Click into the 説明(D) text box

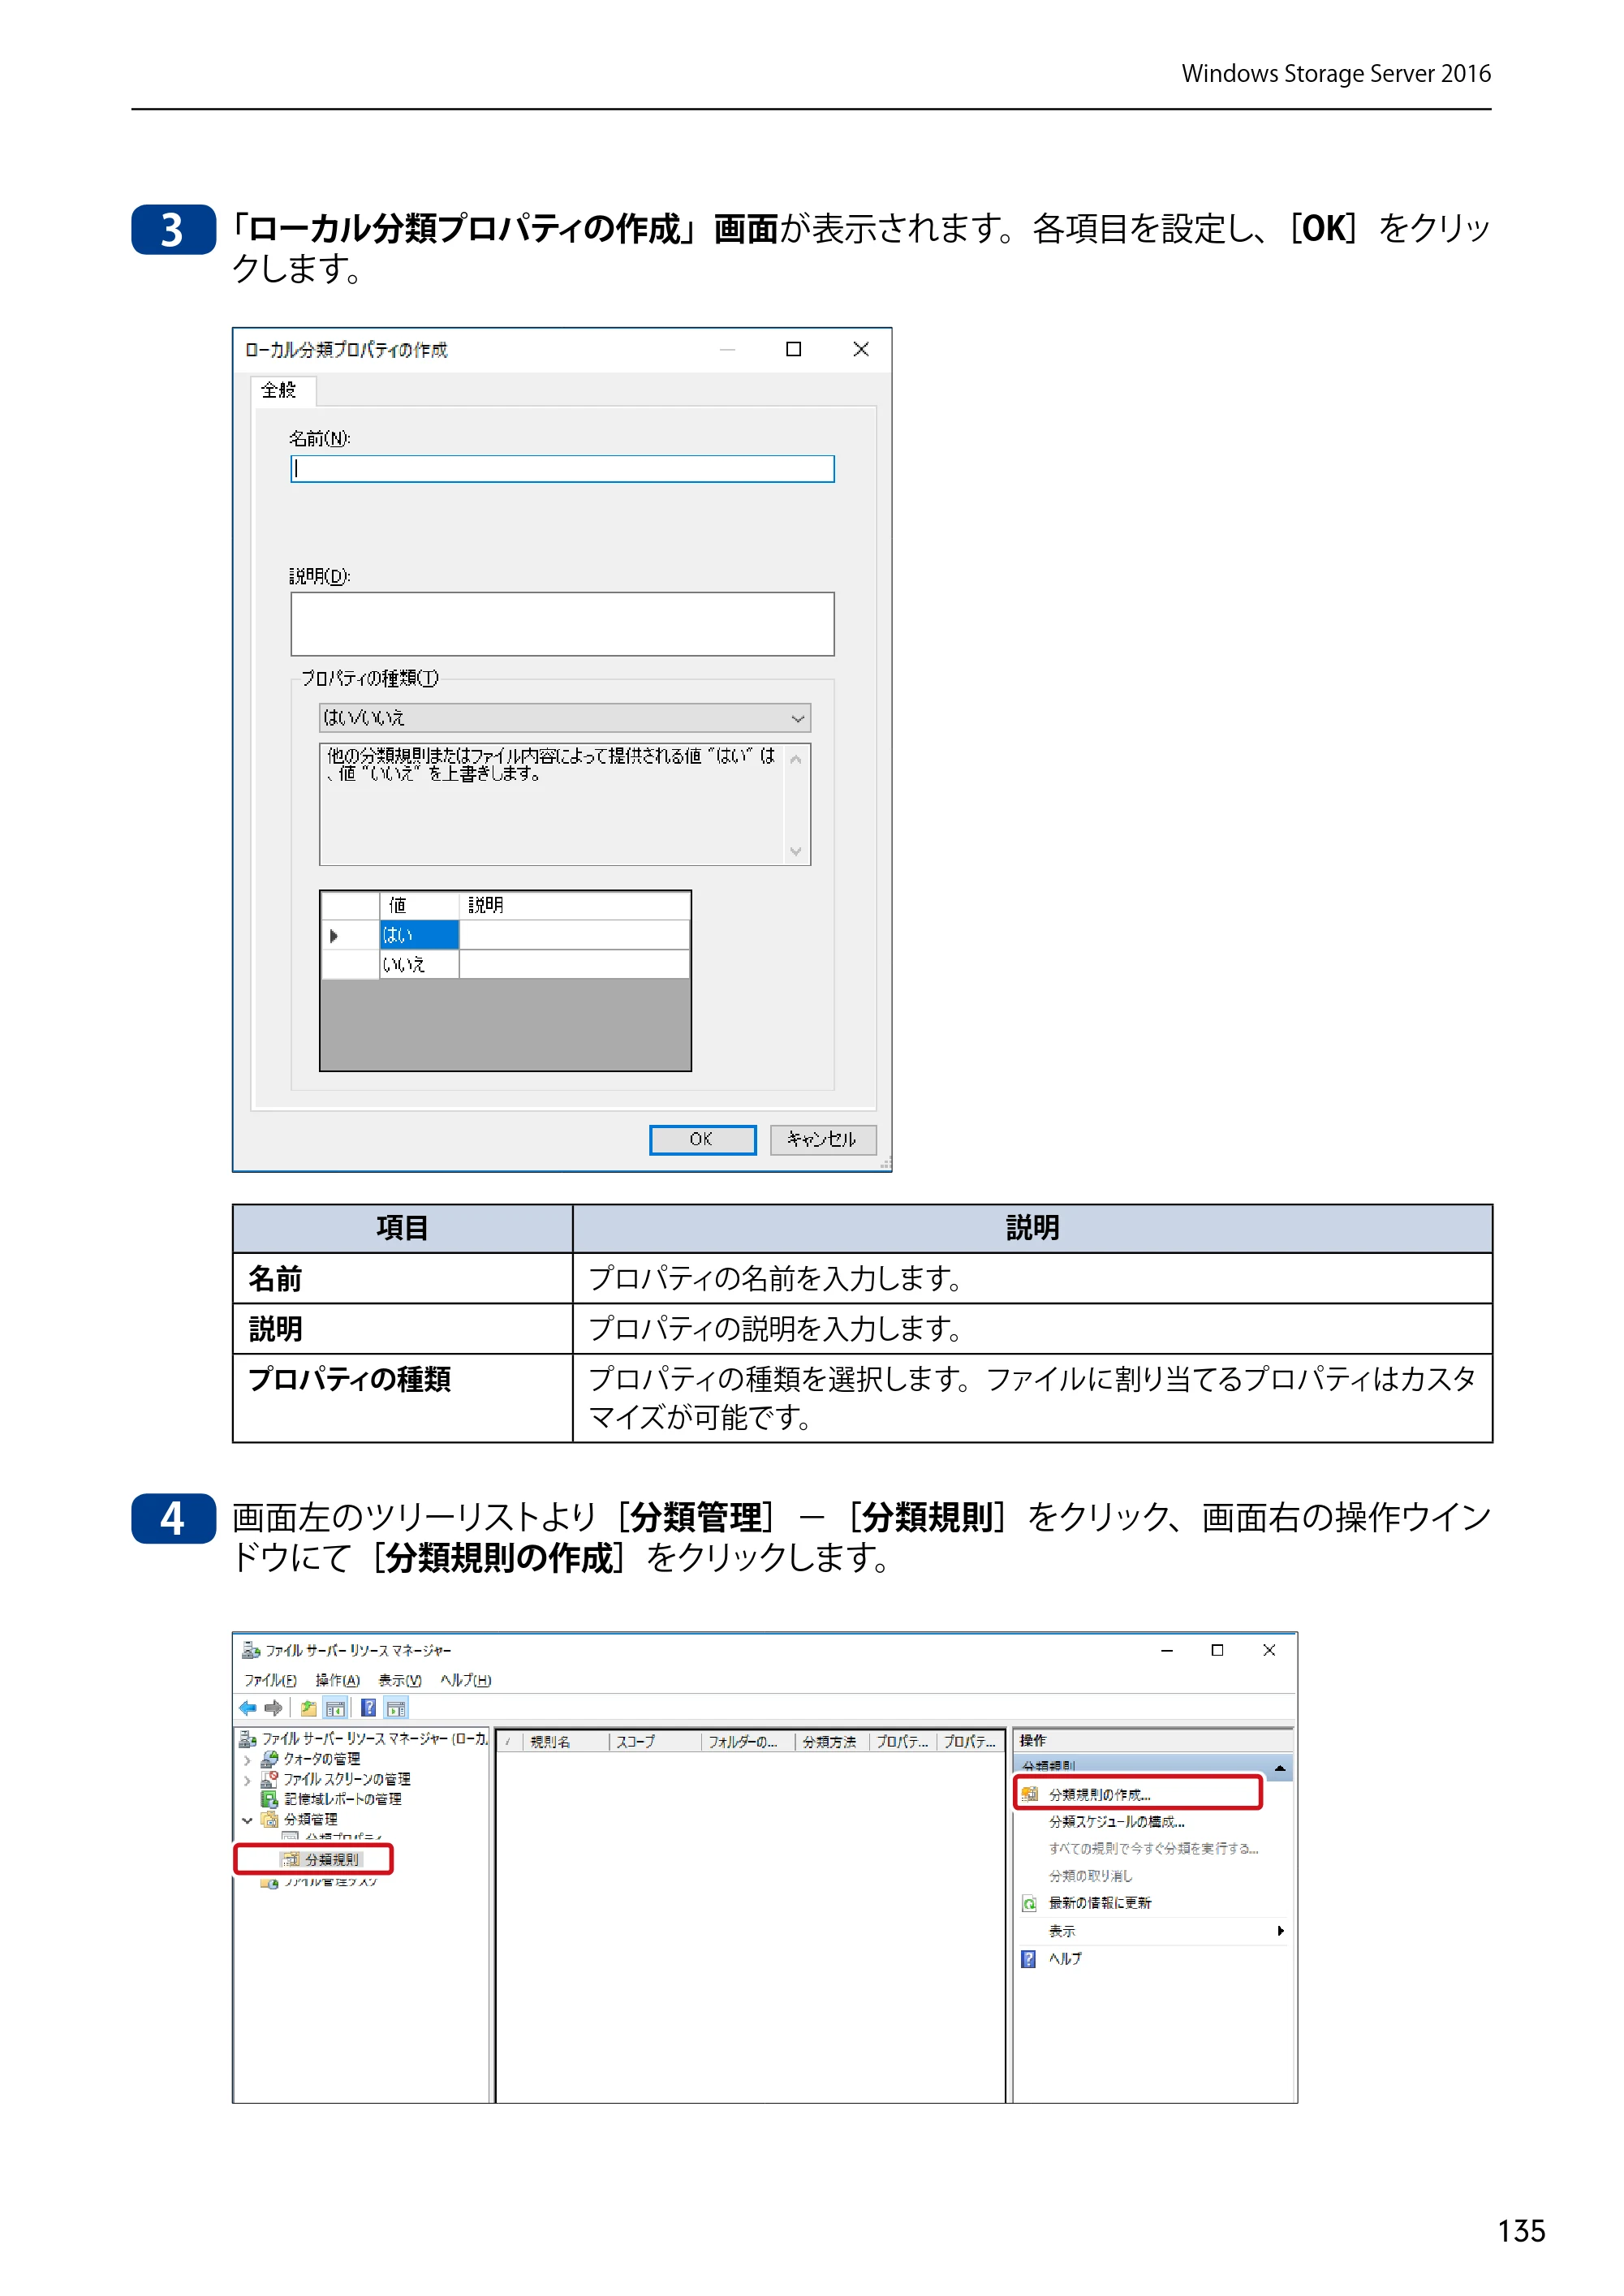tap(562, 624)
